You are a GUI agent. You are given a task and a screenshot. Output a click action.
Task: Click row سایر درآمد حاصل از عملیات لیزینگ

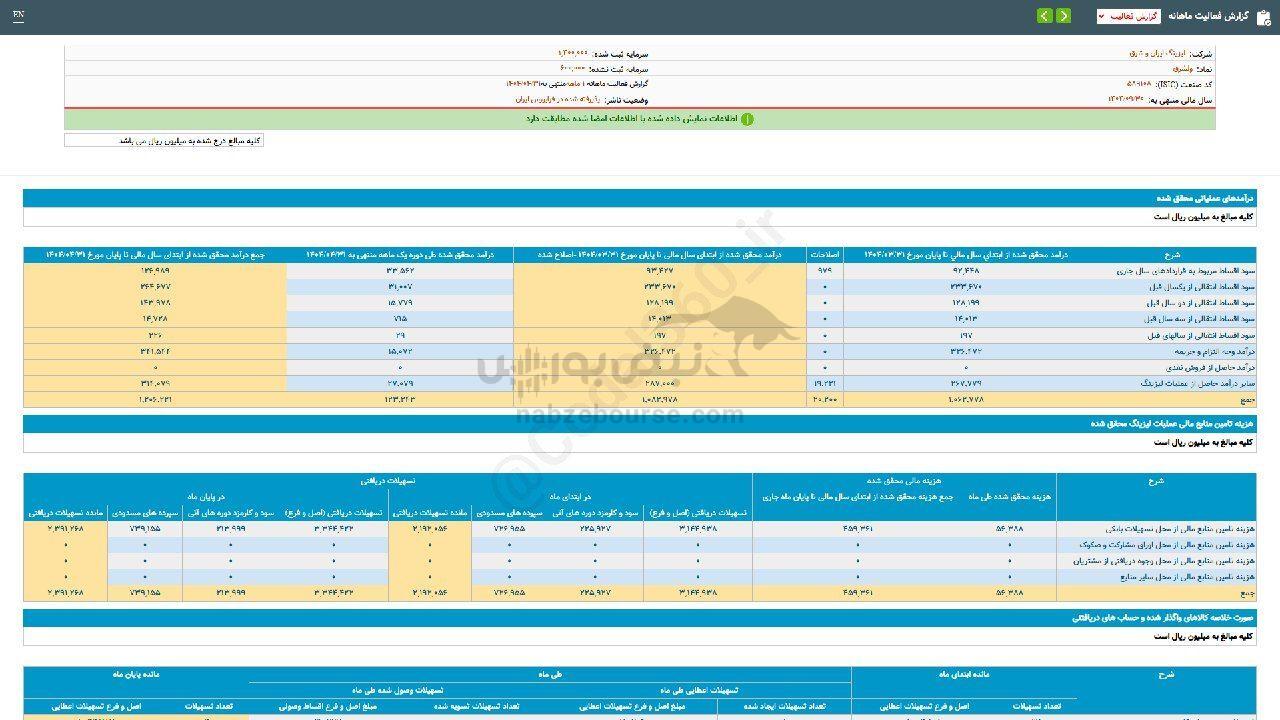pos(640,383)
